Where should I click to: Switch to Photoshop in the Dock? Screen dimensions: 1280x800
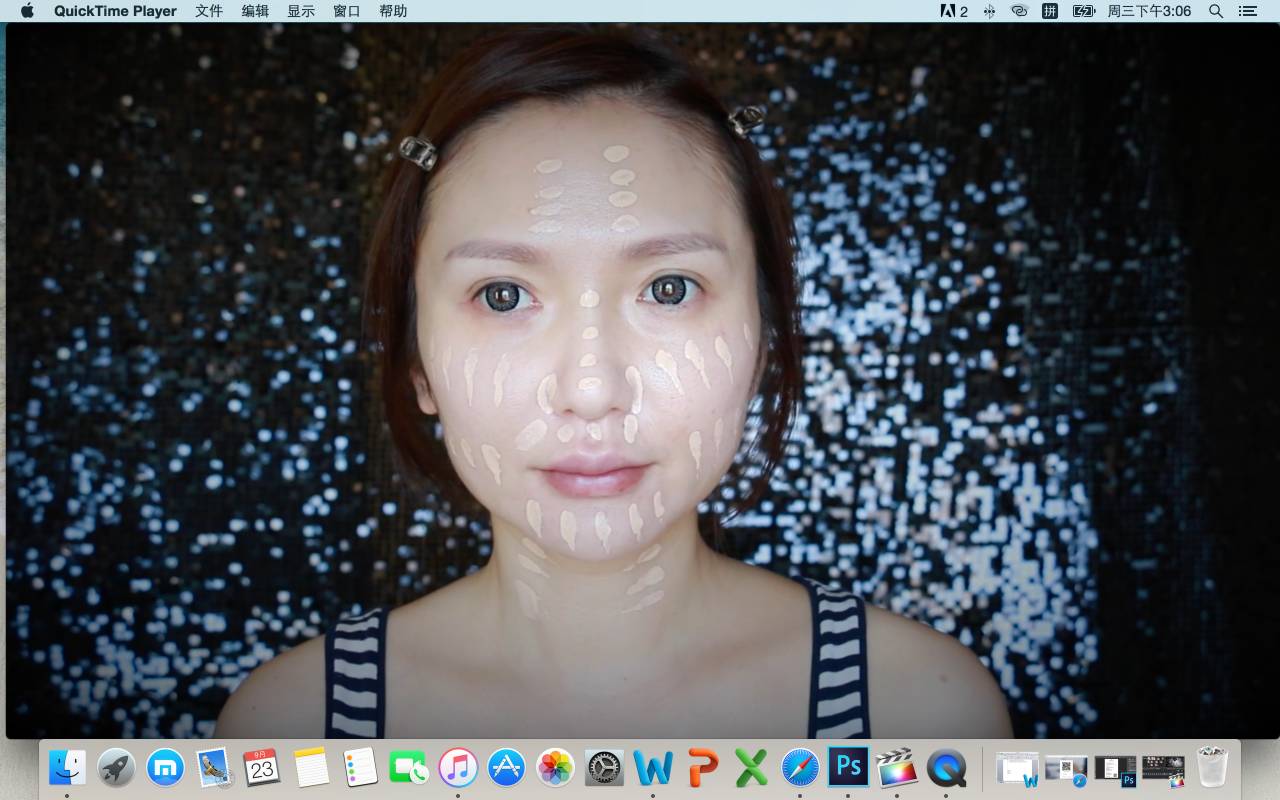848,768
